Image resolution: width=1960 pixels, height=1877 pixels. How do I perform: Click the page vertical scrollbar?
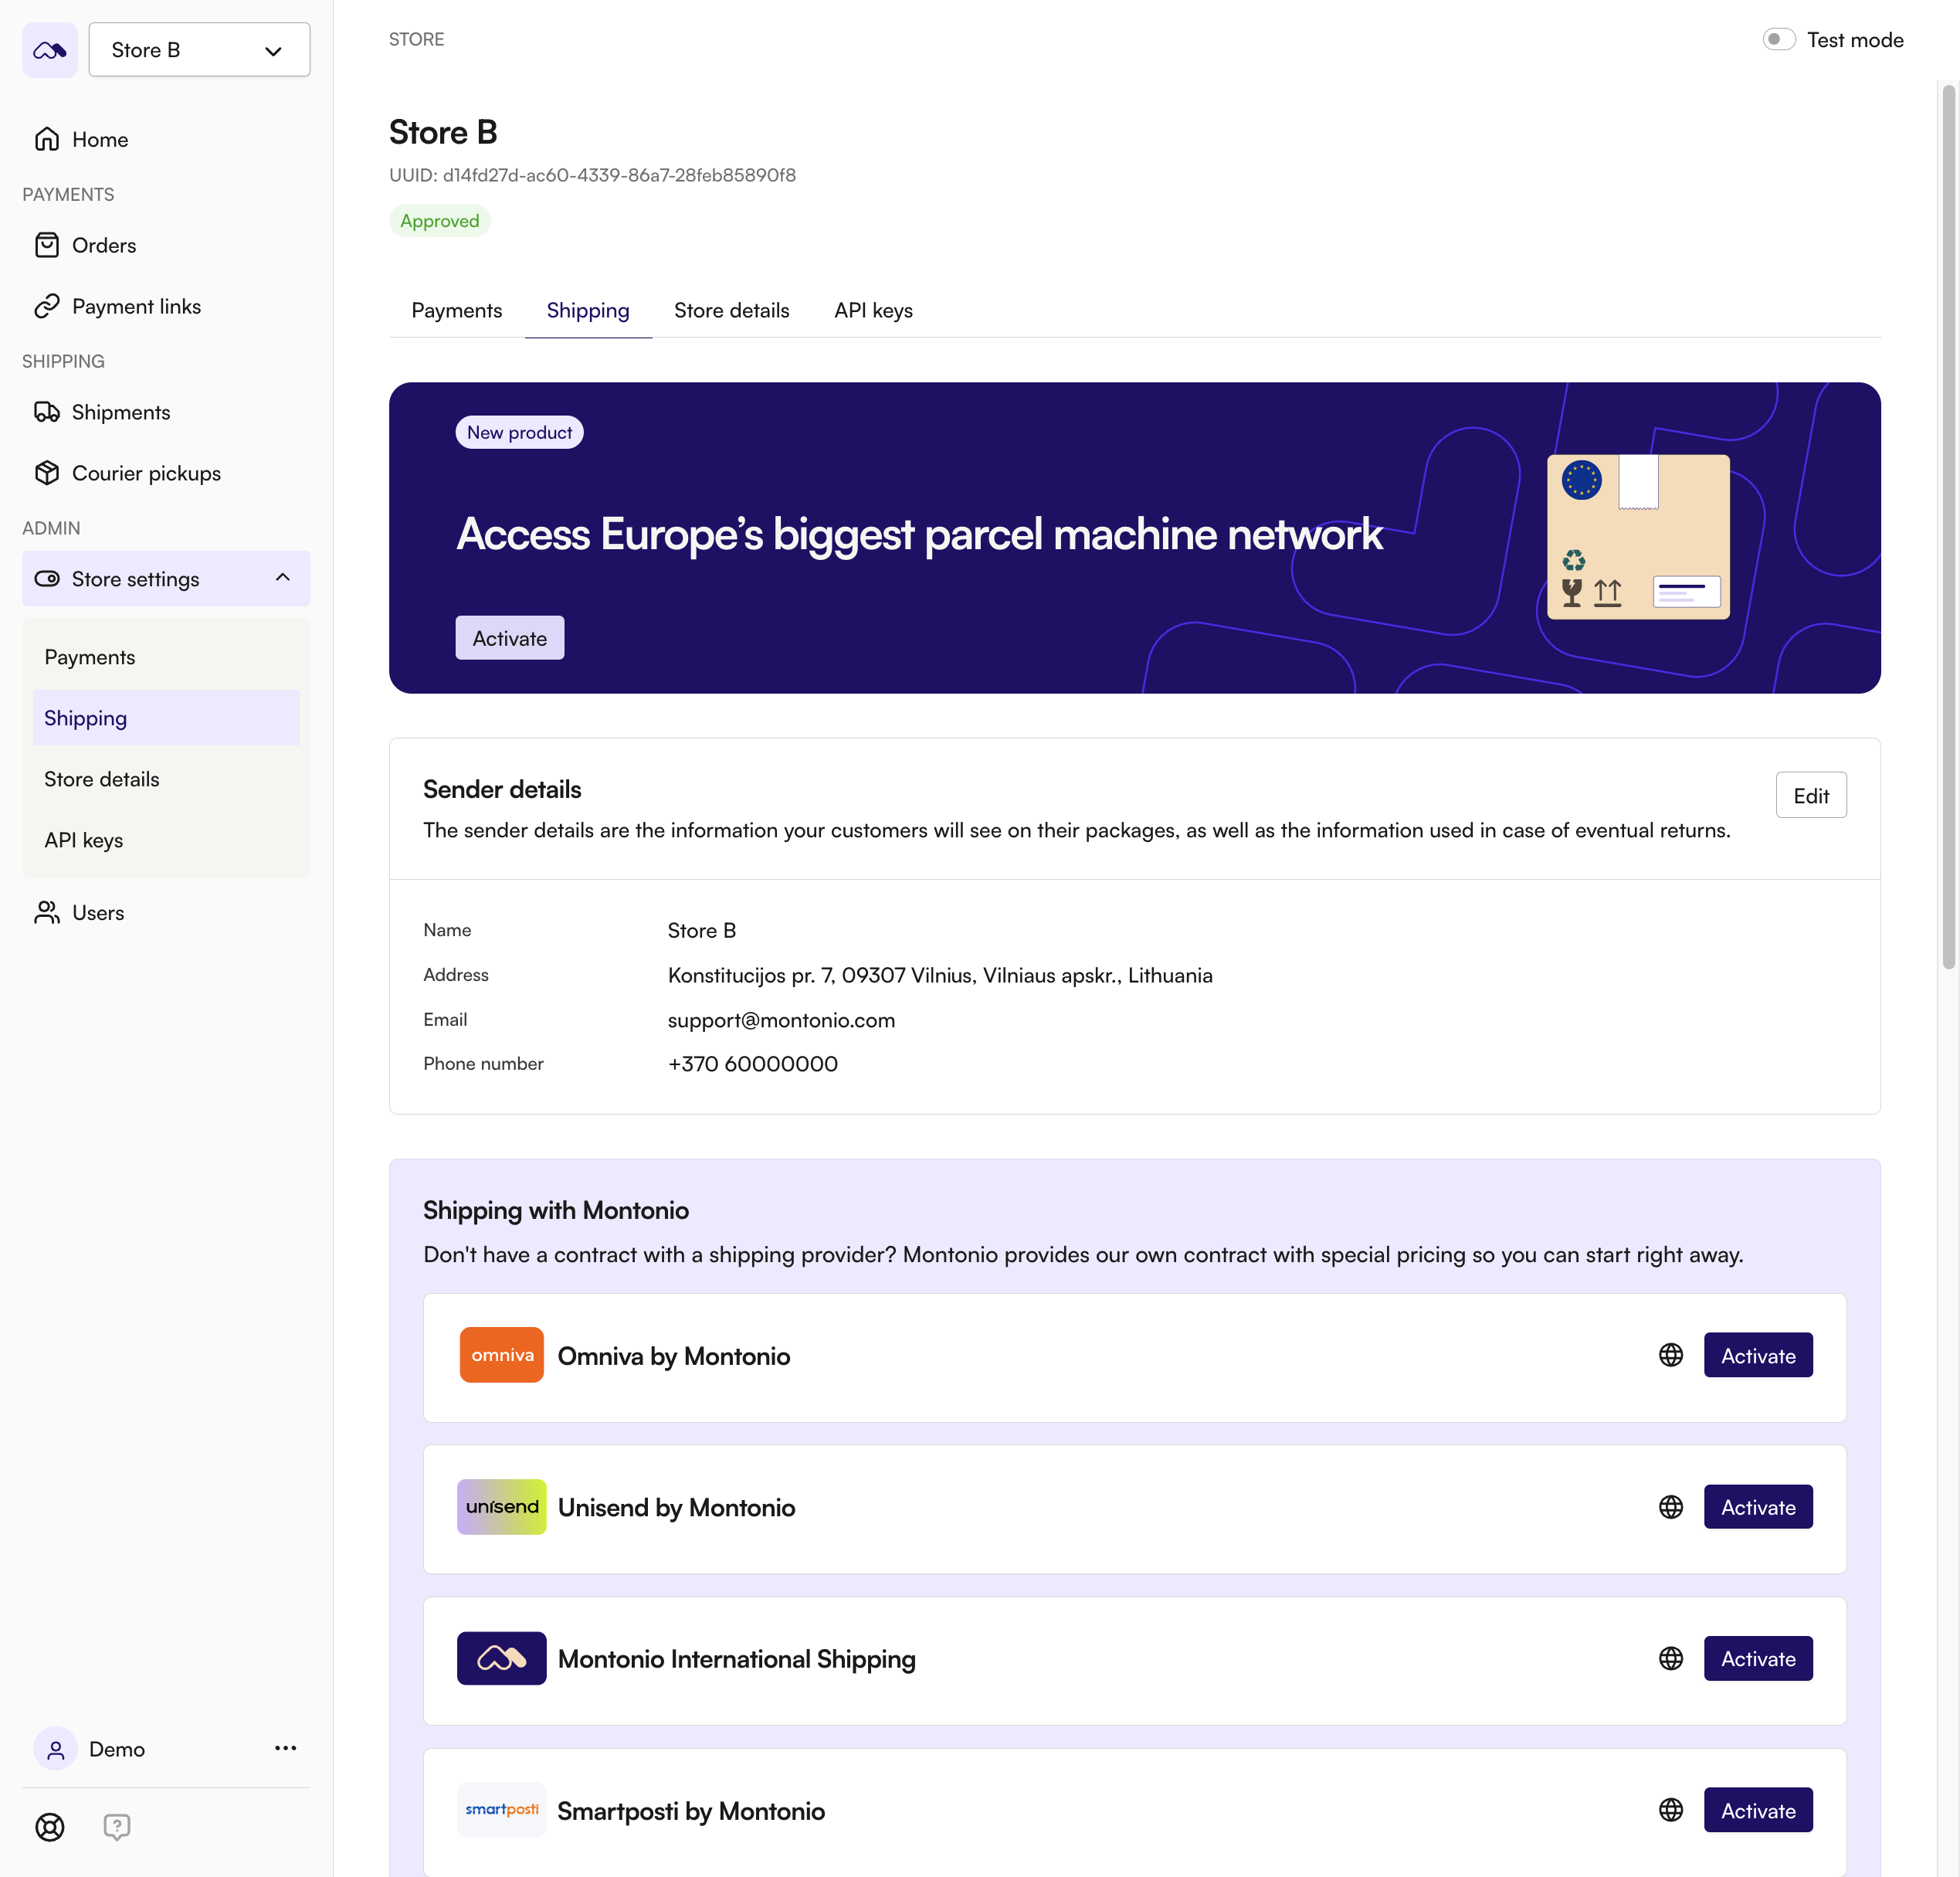pos(1948,525)
